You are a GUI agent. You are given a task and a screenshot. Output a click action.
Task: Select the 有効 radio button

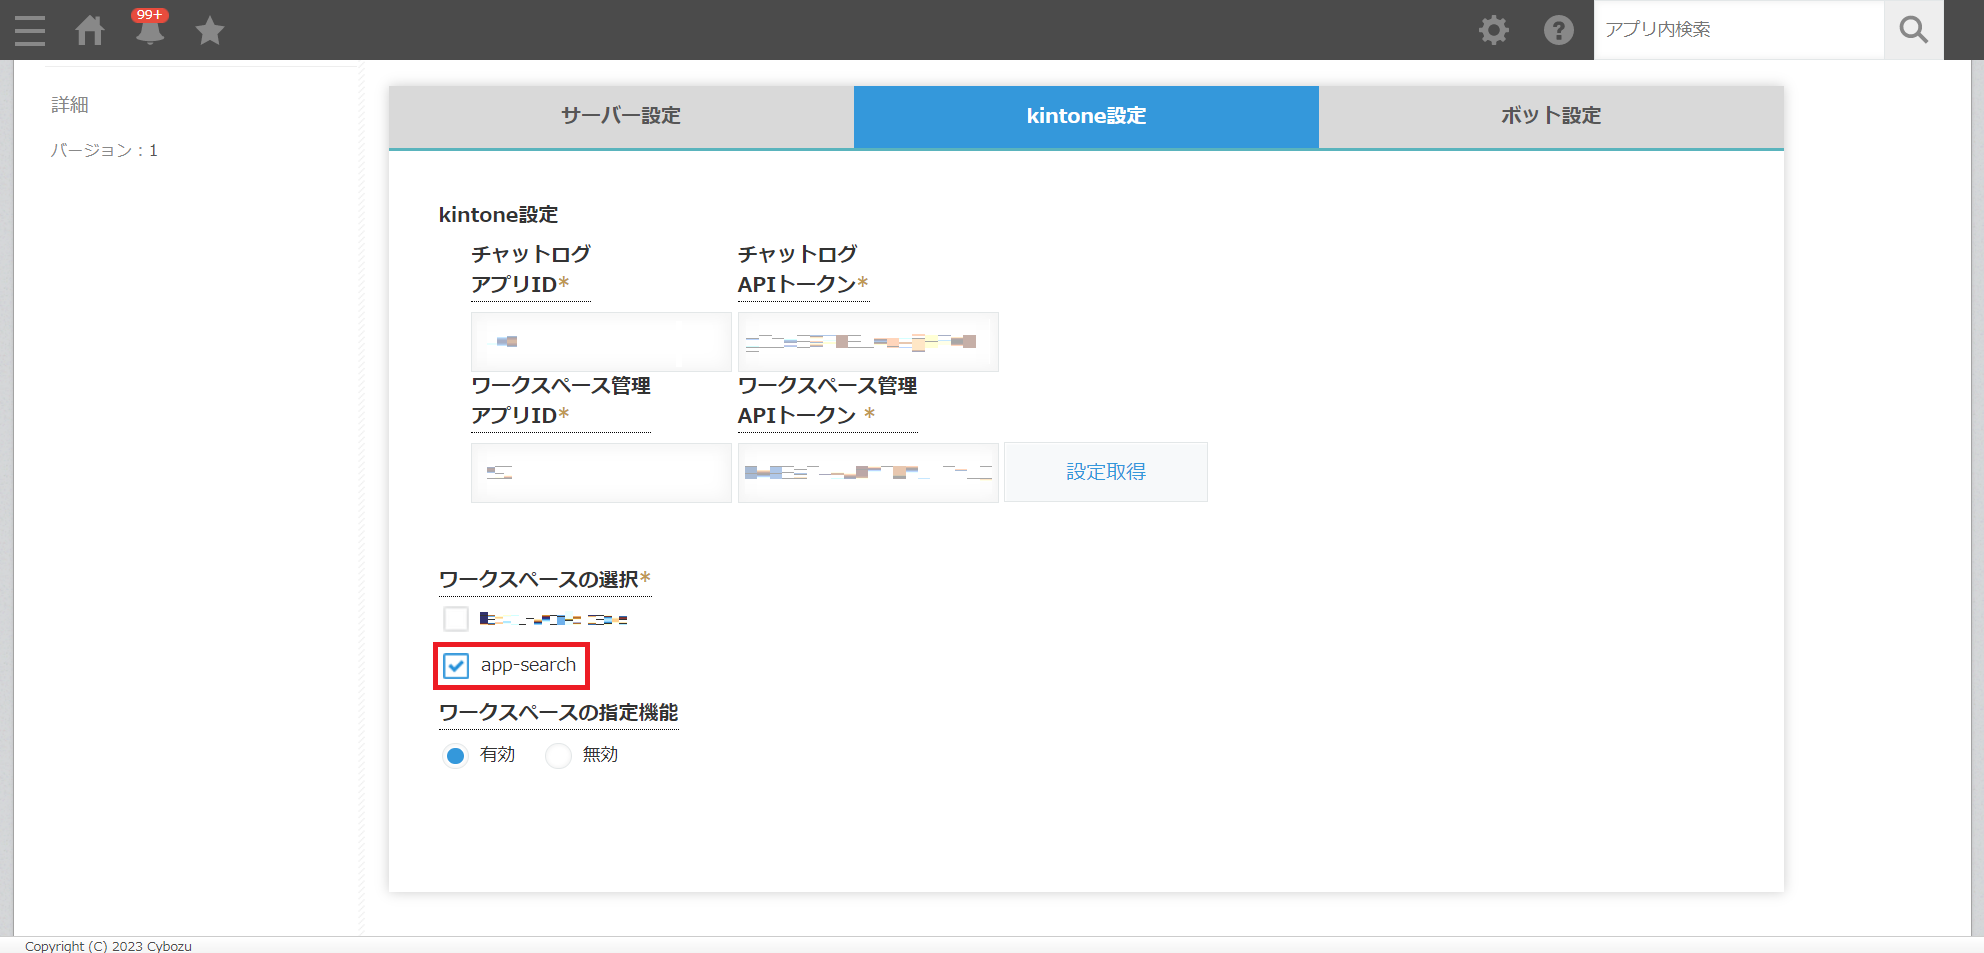(456, 756)
